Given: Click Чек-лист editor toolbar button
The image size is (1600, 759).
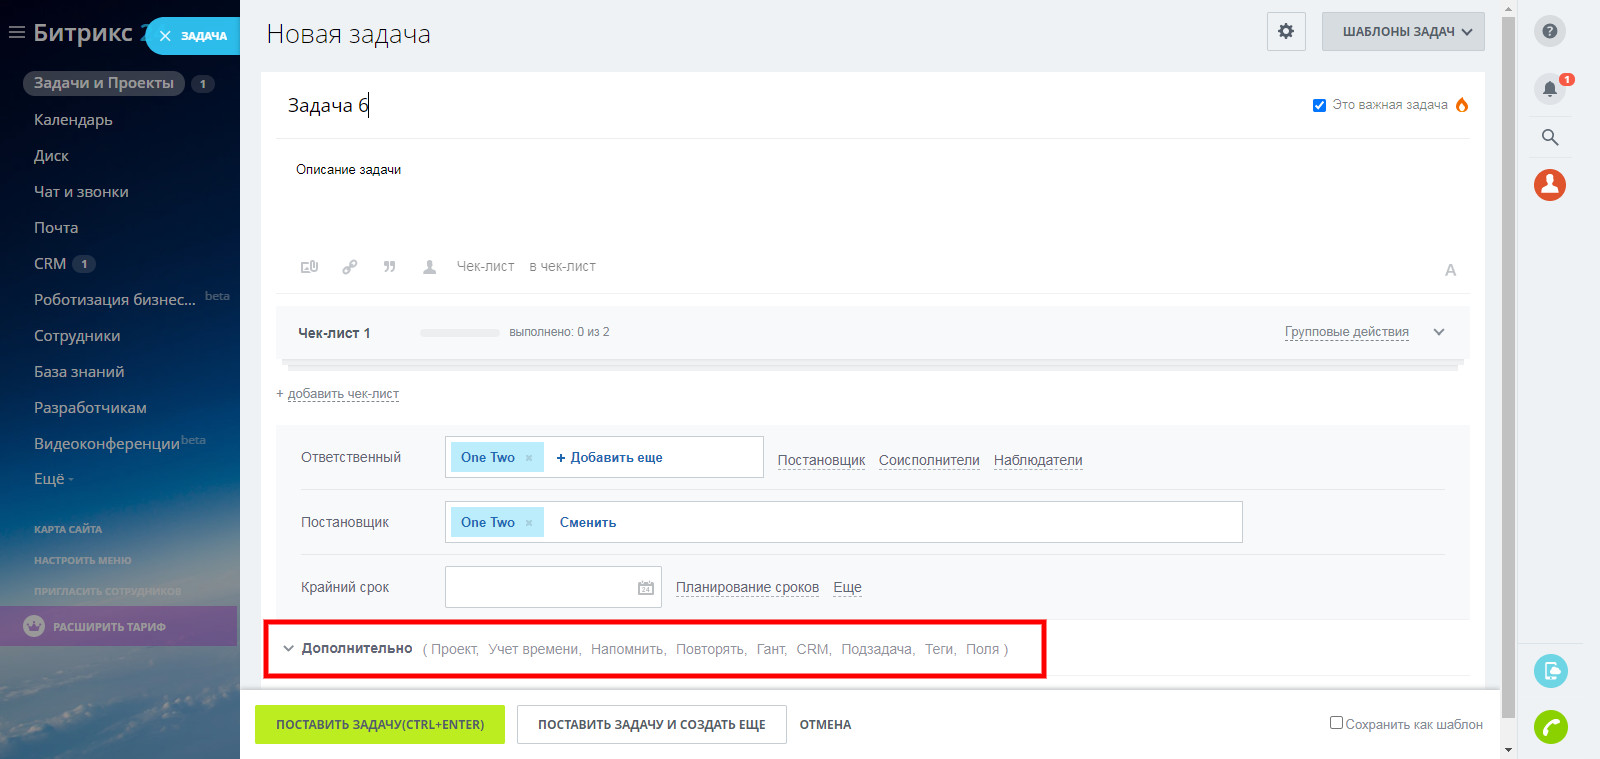Looking at the screenshot, I should [x=485, y=267].
